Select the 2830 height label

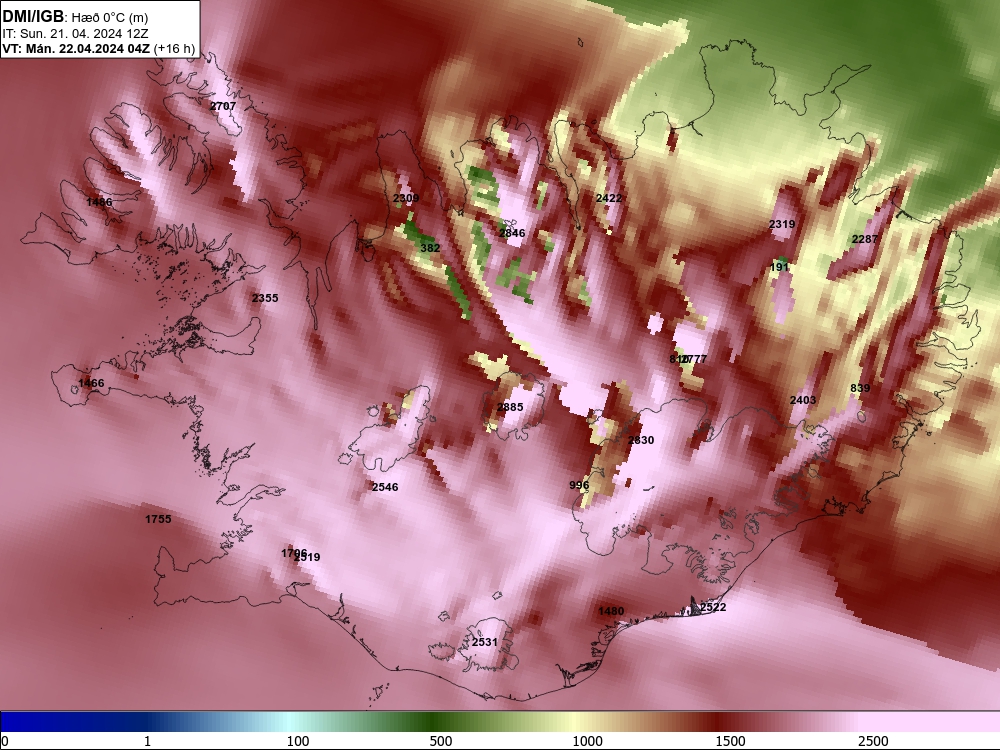pos(641,439)
